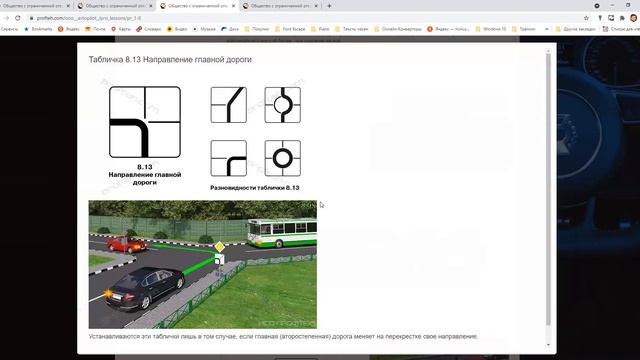Open the reading list button
Viewport: 640px width, 360px height.
point(621,29)
